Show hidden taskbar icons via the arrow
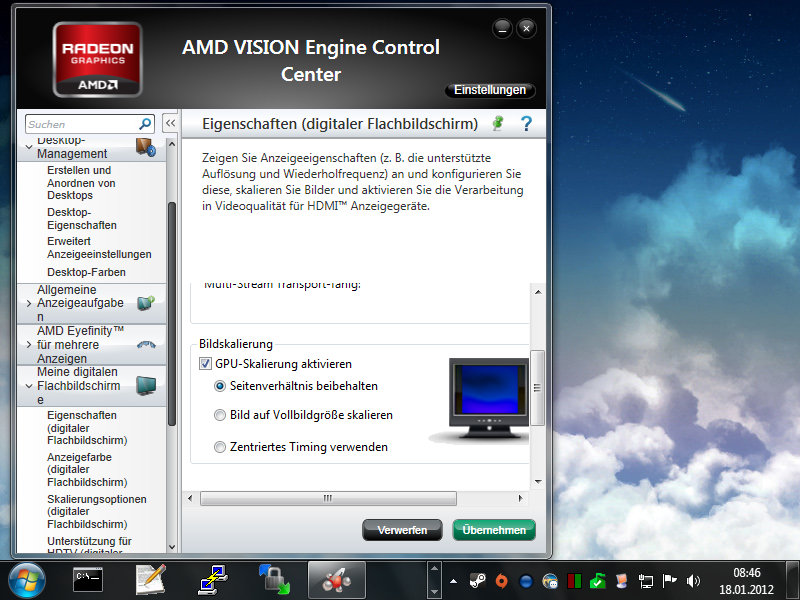This screenshot has height=600, width=800. [453, 580]
